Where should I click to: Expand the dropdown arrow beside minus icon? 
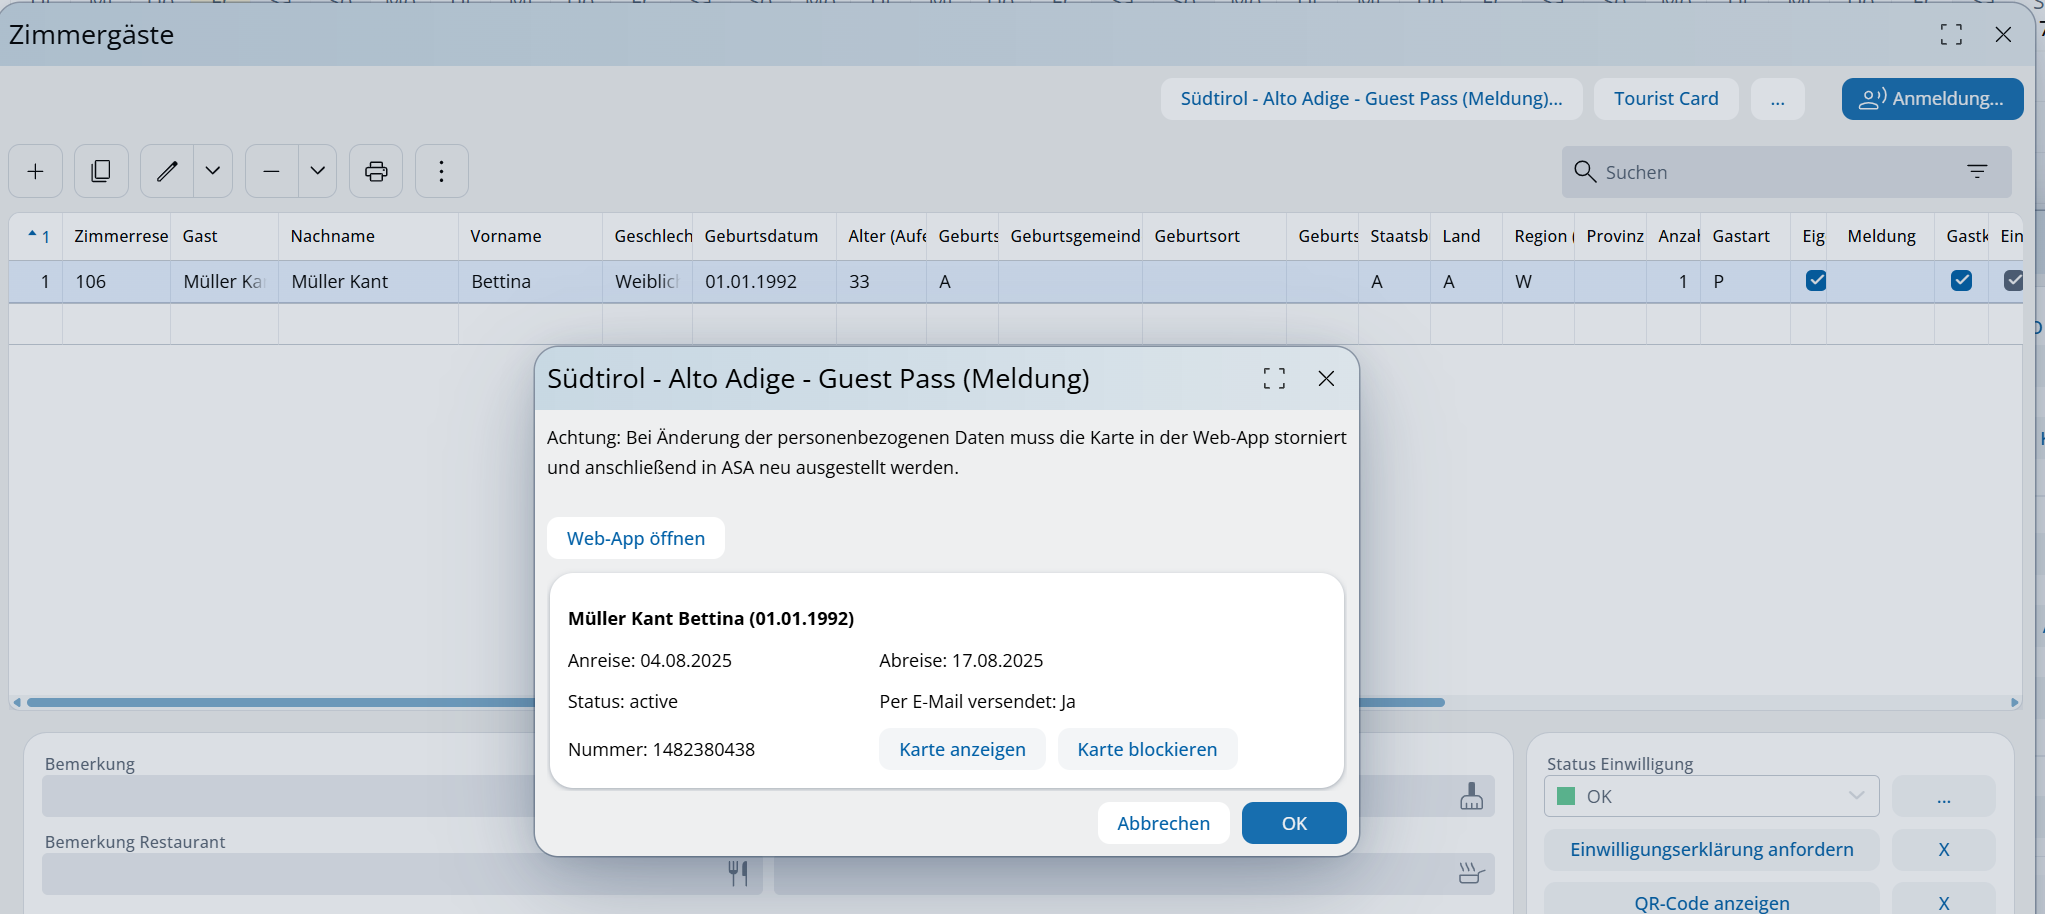[317, 171]
